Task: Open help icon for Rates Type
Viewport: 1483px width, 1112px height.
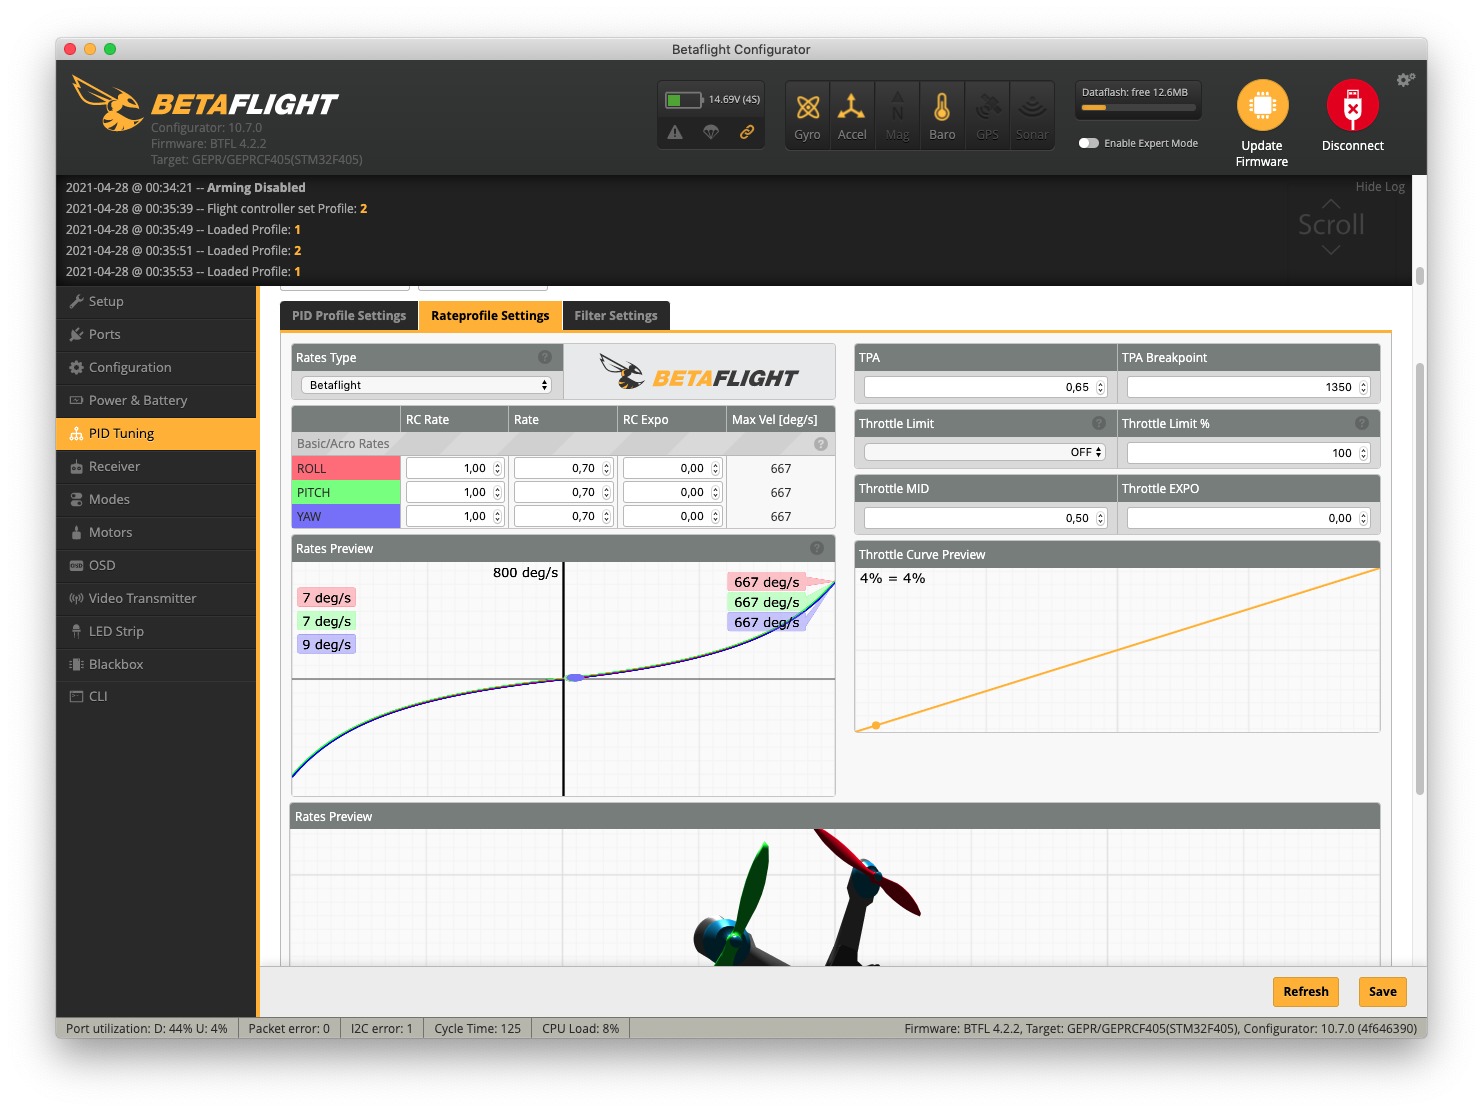Action: pyautogui.click(x=545, y=357)
